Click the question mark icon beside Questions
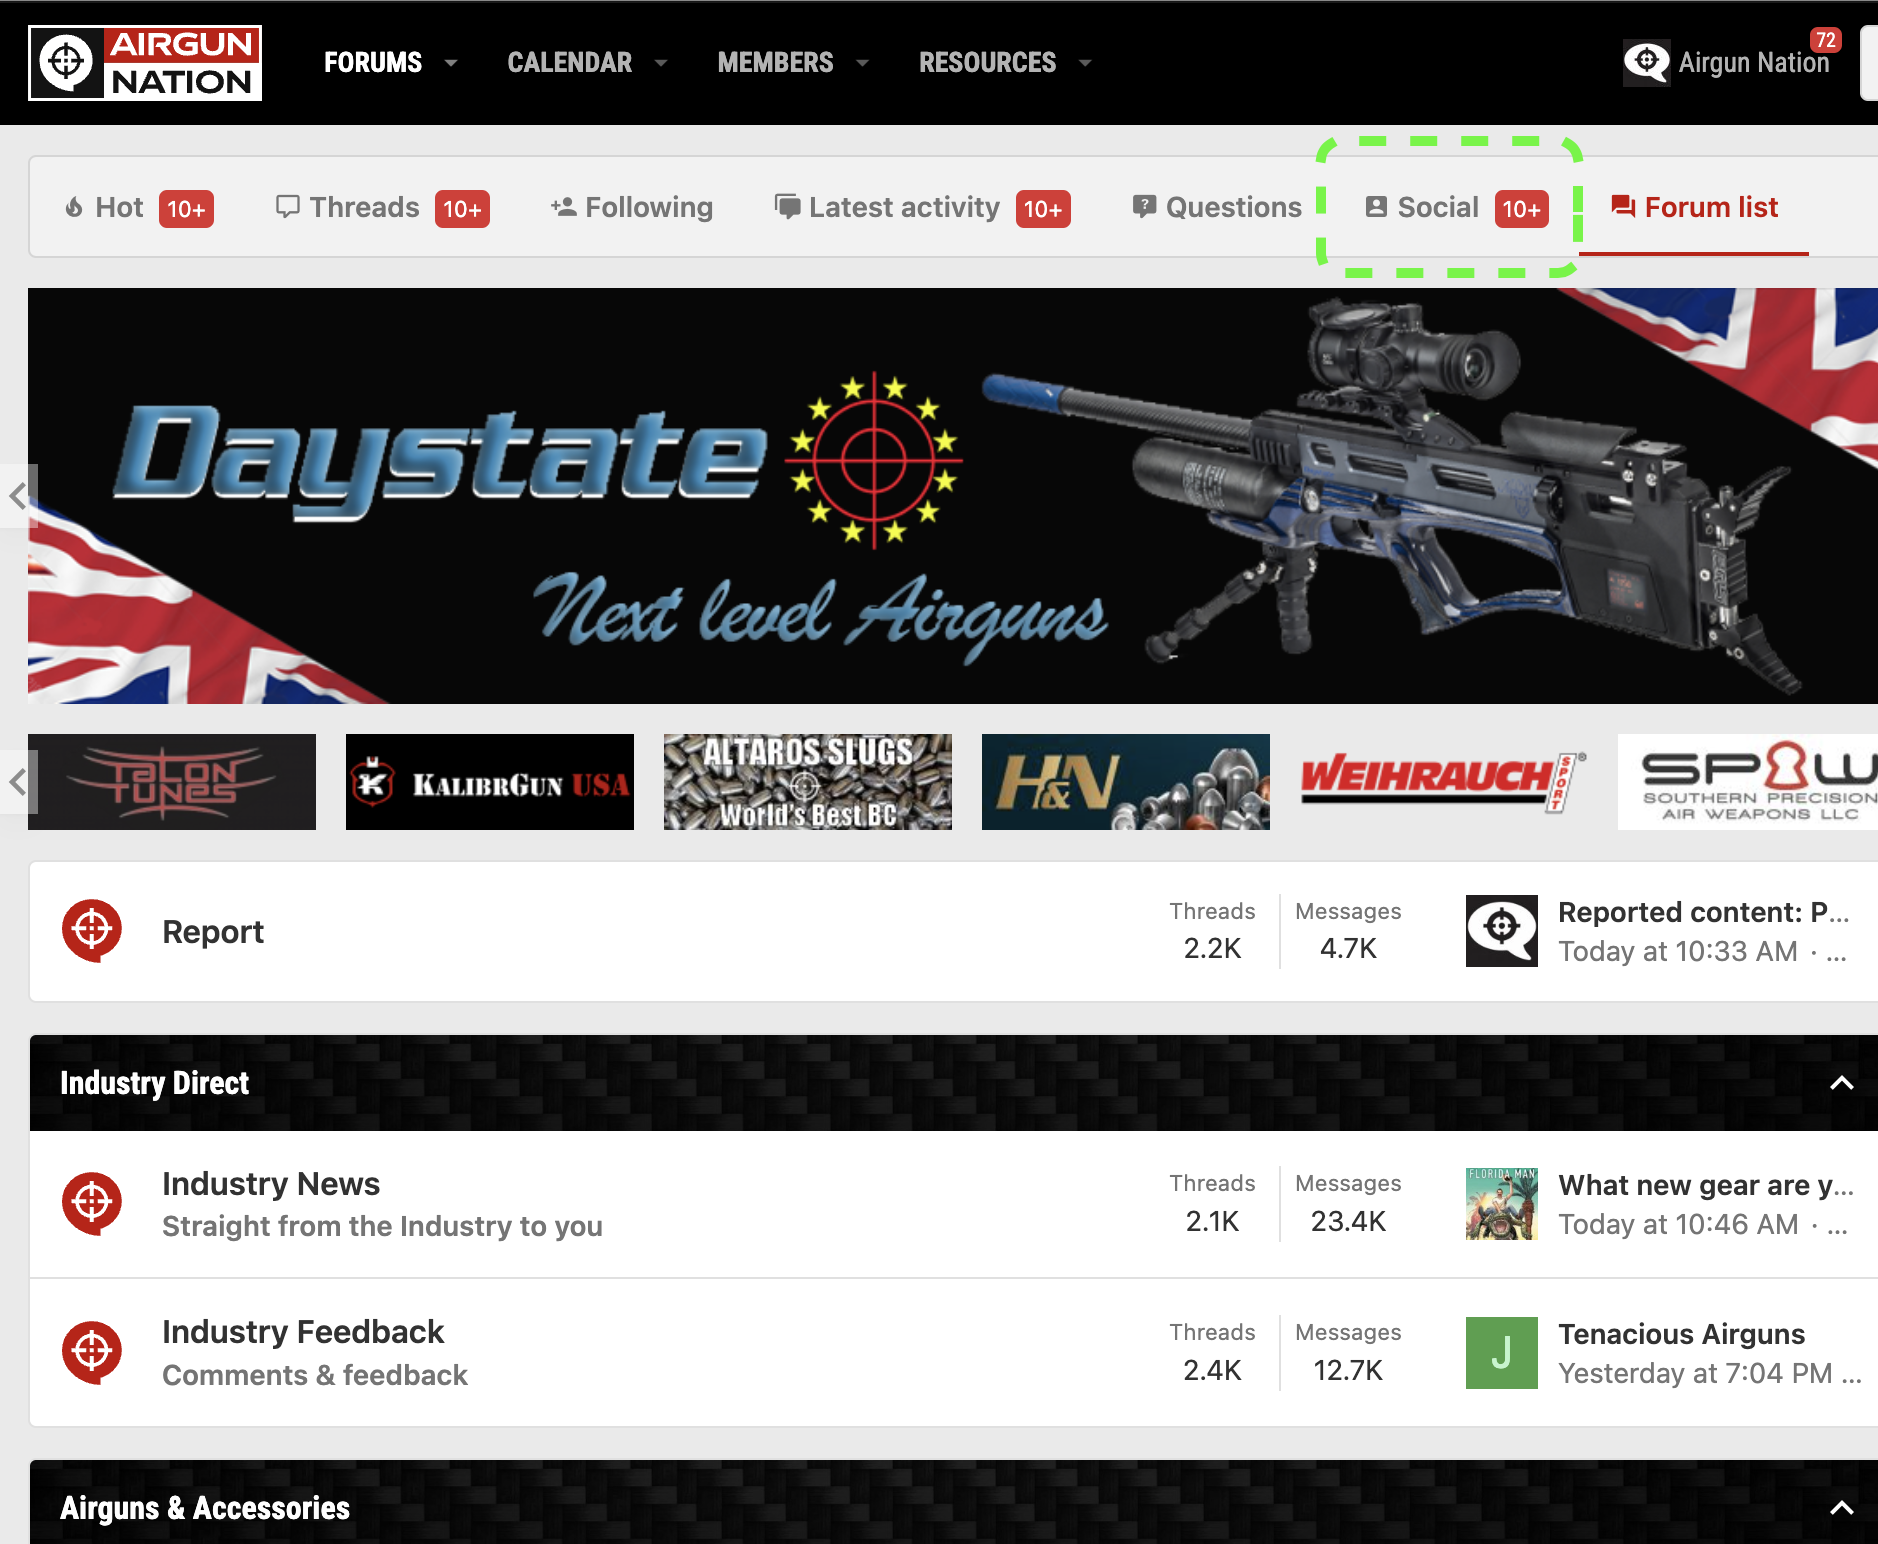Screen dimensions: 1878x1544 [x=1144, y=207]
